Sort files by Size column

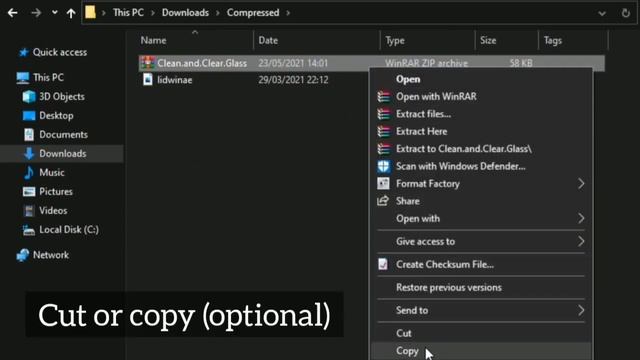tap(488, 40)
